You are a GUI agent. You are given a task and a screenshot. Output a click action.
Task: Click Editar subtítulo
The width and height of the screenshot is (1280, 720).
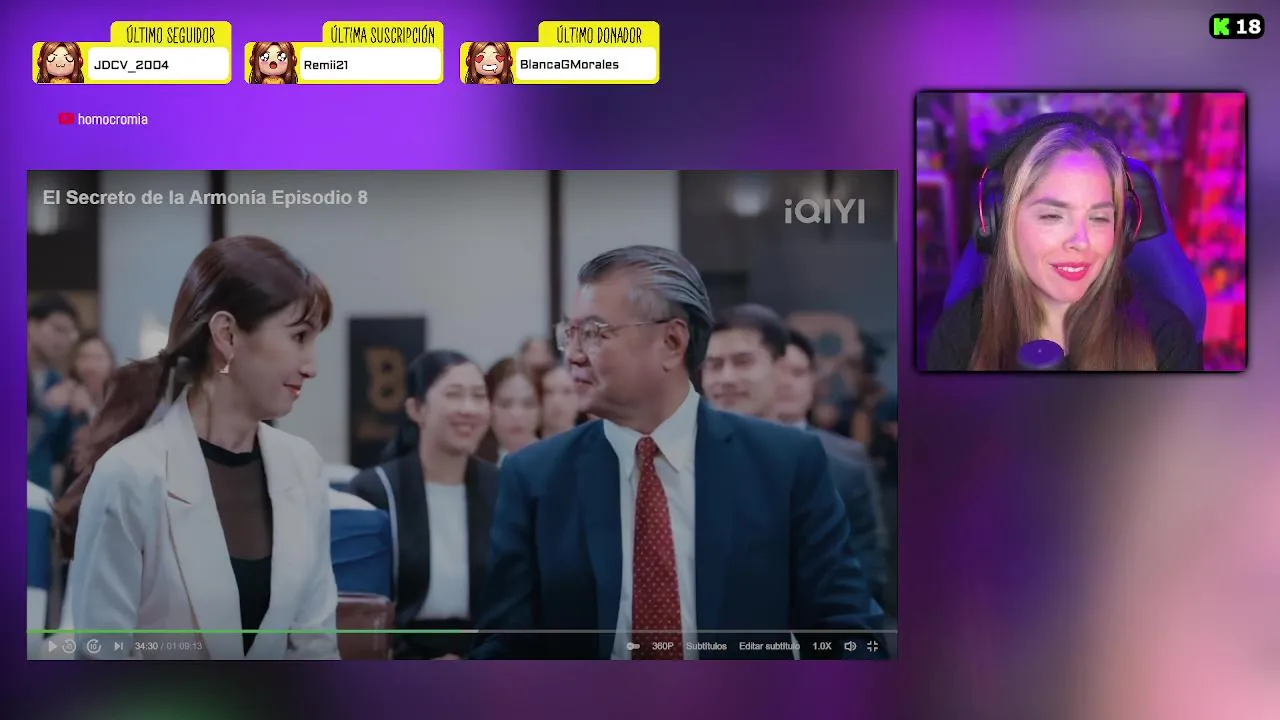[x=769, y=646]
